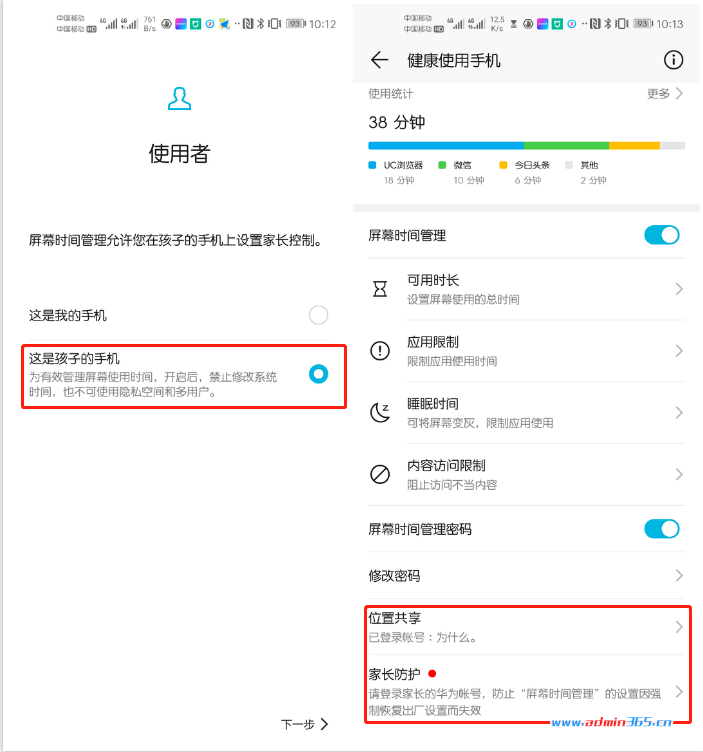Tap the hourglass icon for 可用时长
703x752 pixels.
click(380, 289)
